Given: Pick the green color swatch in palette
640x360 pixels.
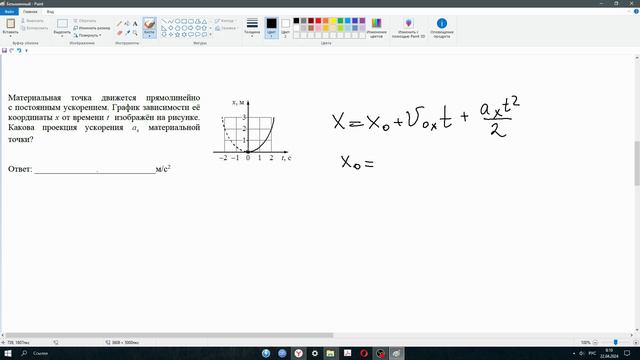Looking at the screenshot, I should click(x=340, y=20).
